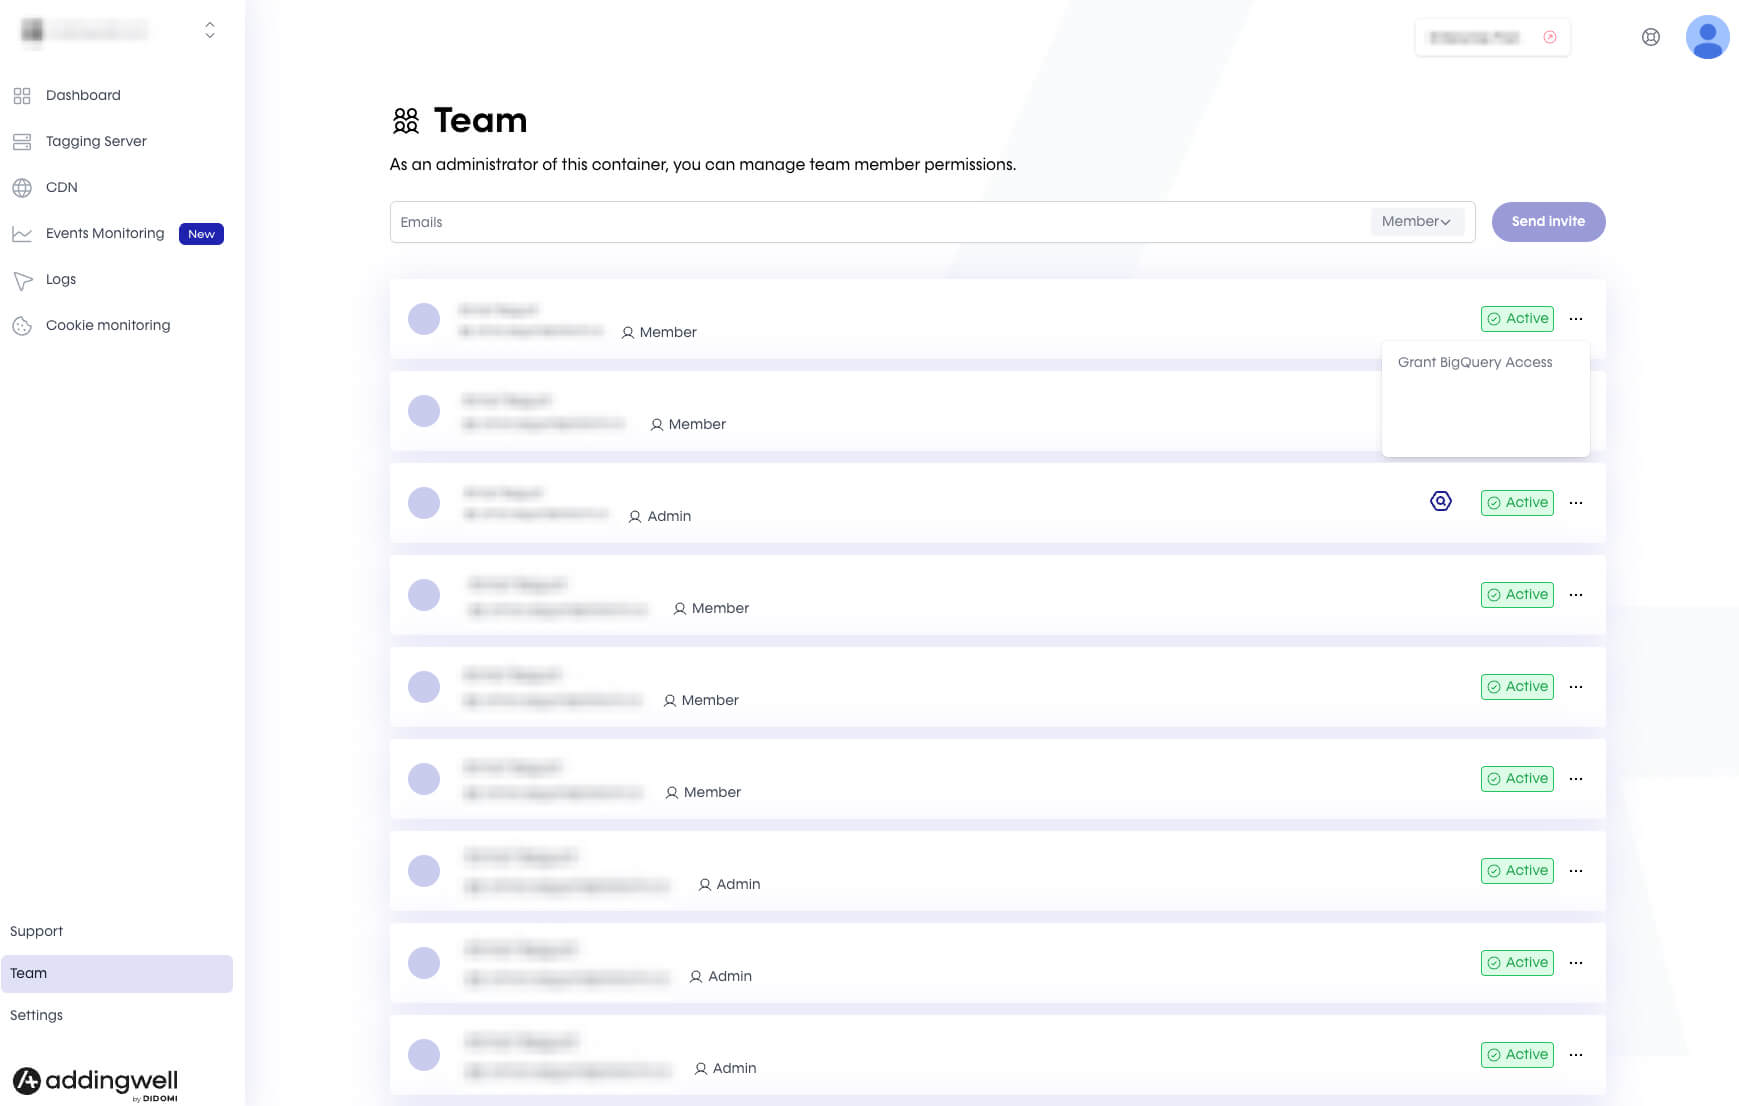Click the lifebuoy help icon in header
The image size is (1739, 1106).
[x=1651, y=37]
